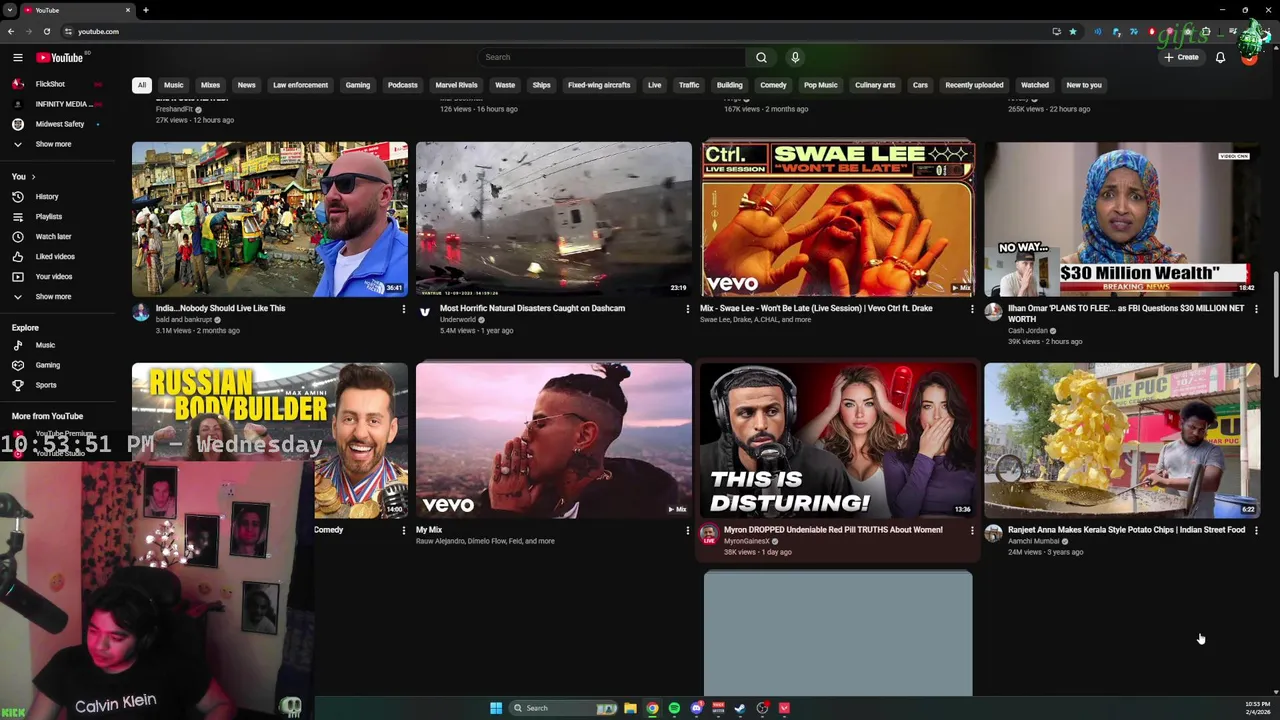Screen dimensions: 1280x720
Task: Open the Aamchi Mumbai channel link
Action: click(x=1033, y=541)
